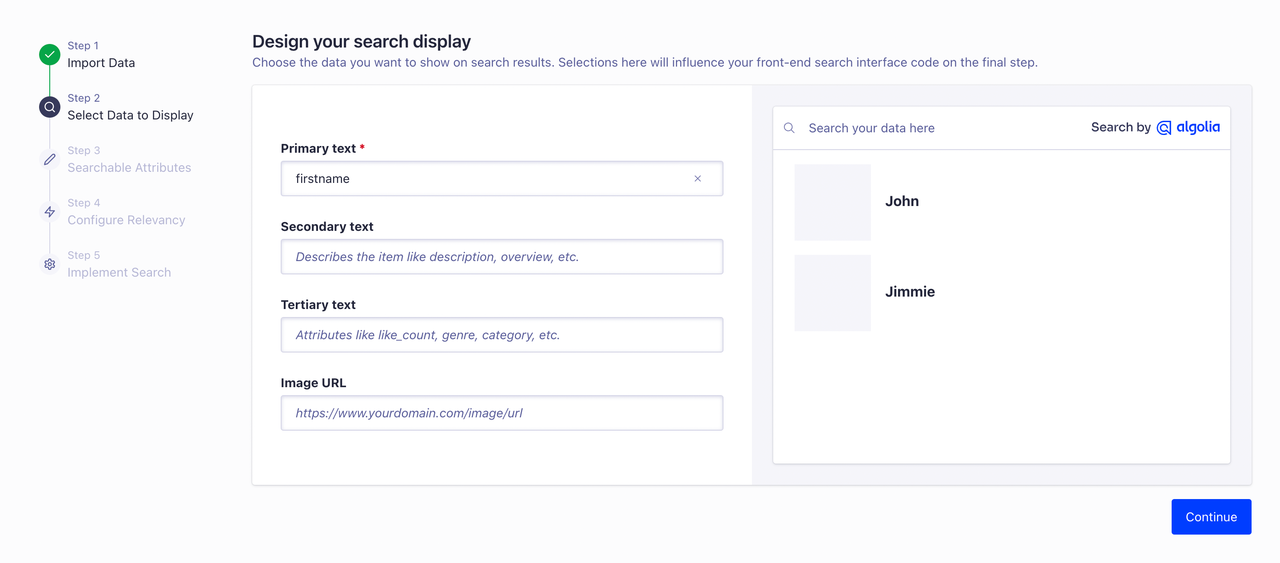Clear the firstname Primary text selection
The image size is (1280, 563).
(x=697, y=179)
